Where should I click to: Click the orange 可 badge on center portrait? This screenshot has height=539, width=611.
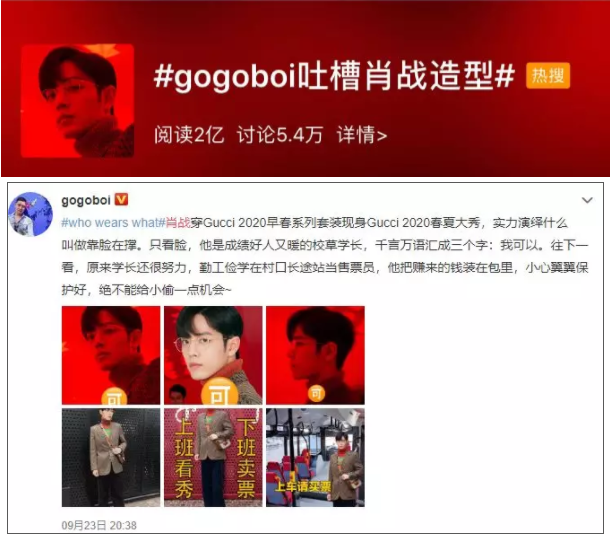coord(219,392)
